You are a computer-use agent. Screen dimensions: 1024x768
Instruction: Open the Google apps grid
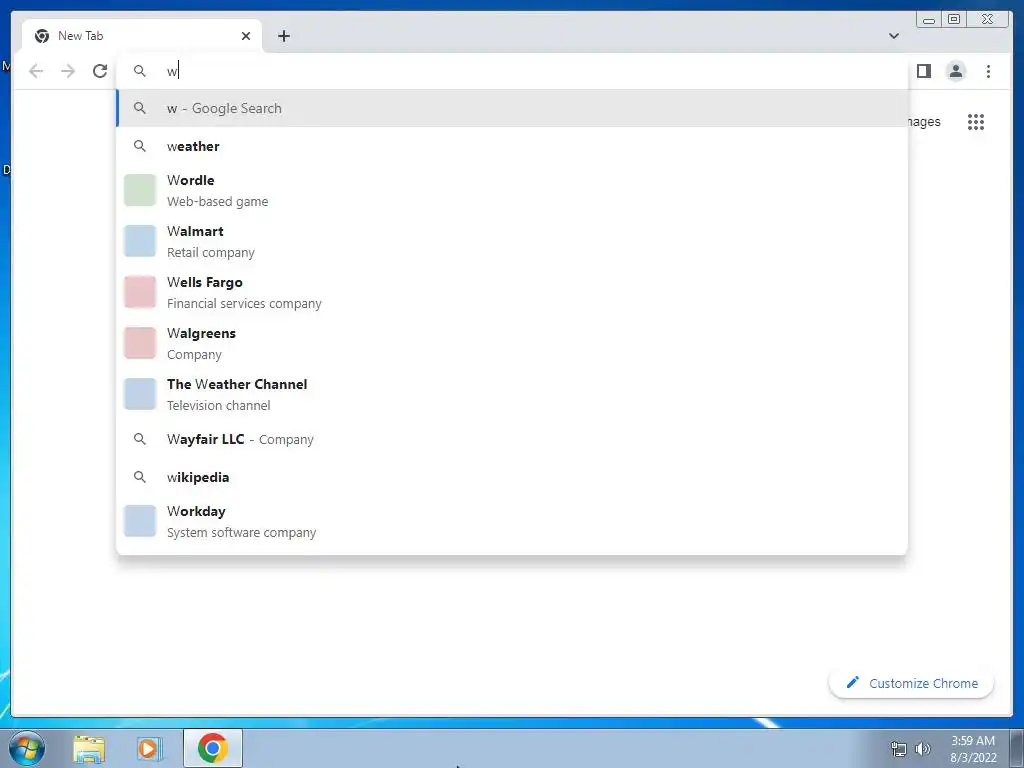click(x=976, y=121)
